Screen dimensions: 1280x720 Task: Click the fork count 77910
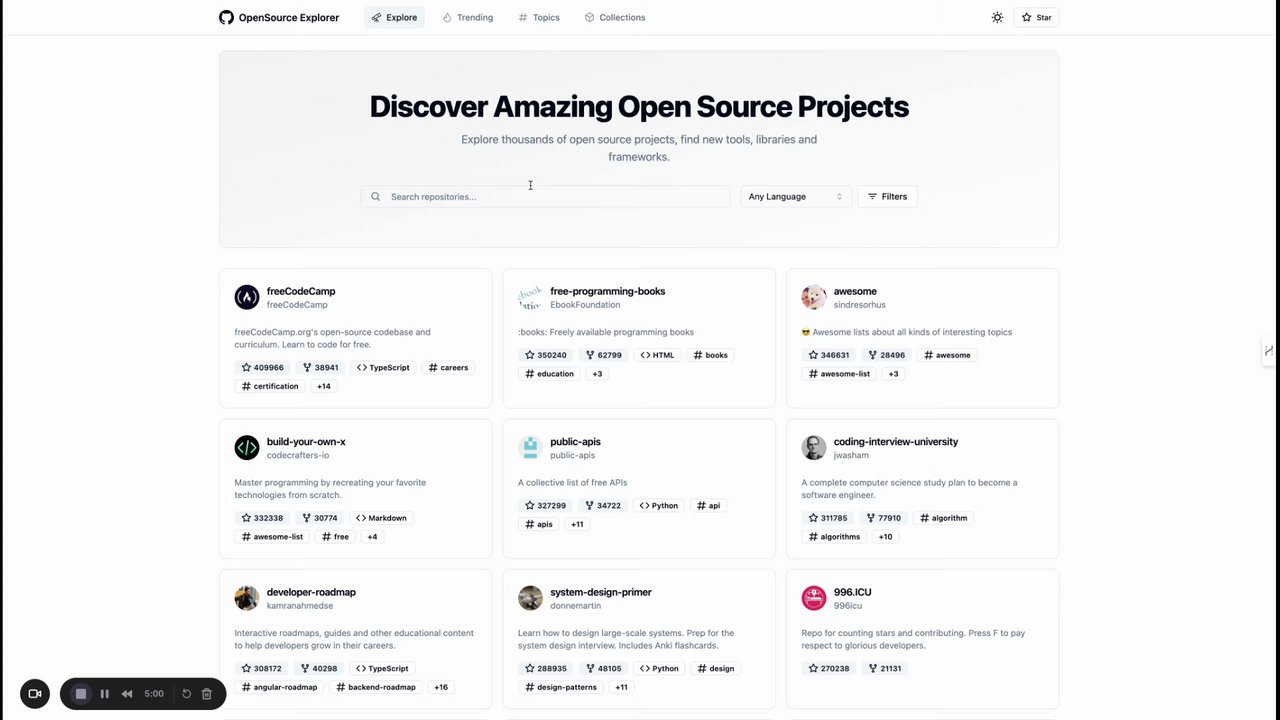tap(884, 518)
